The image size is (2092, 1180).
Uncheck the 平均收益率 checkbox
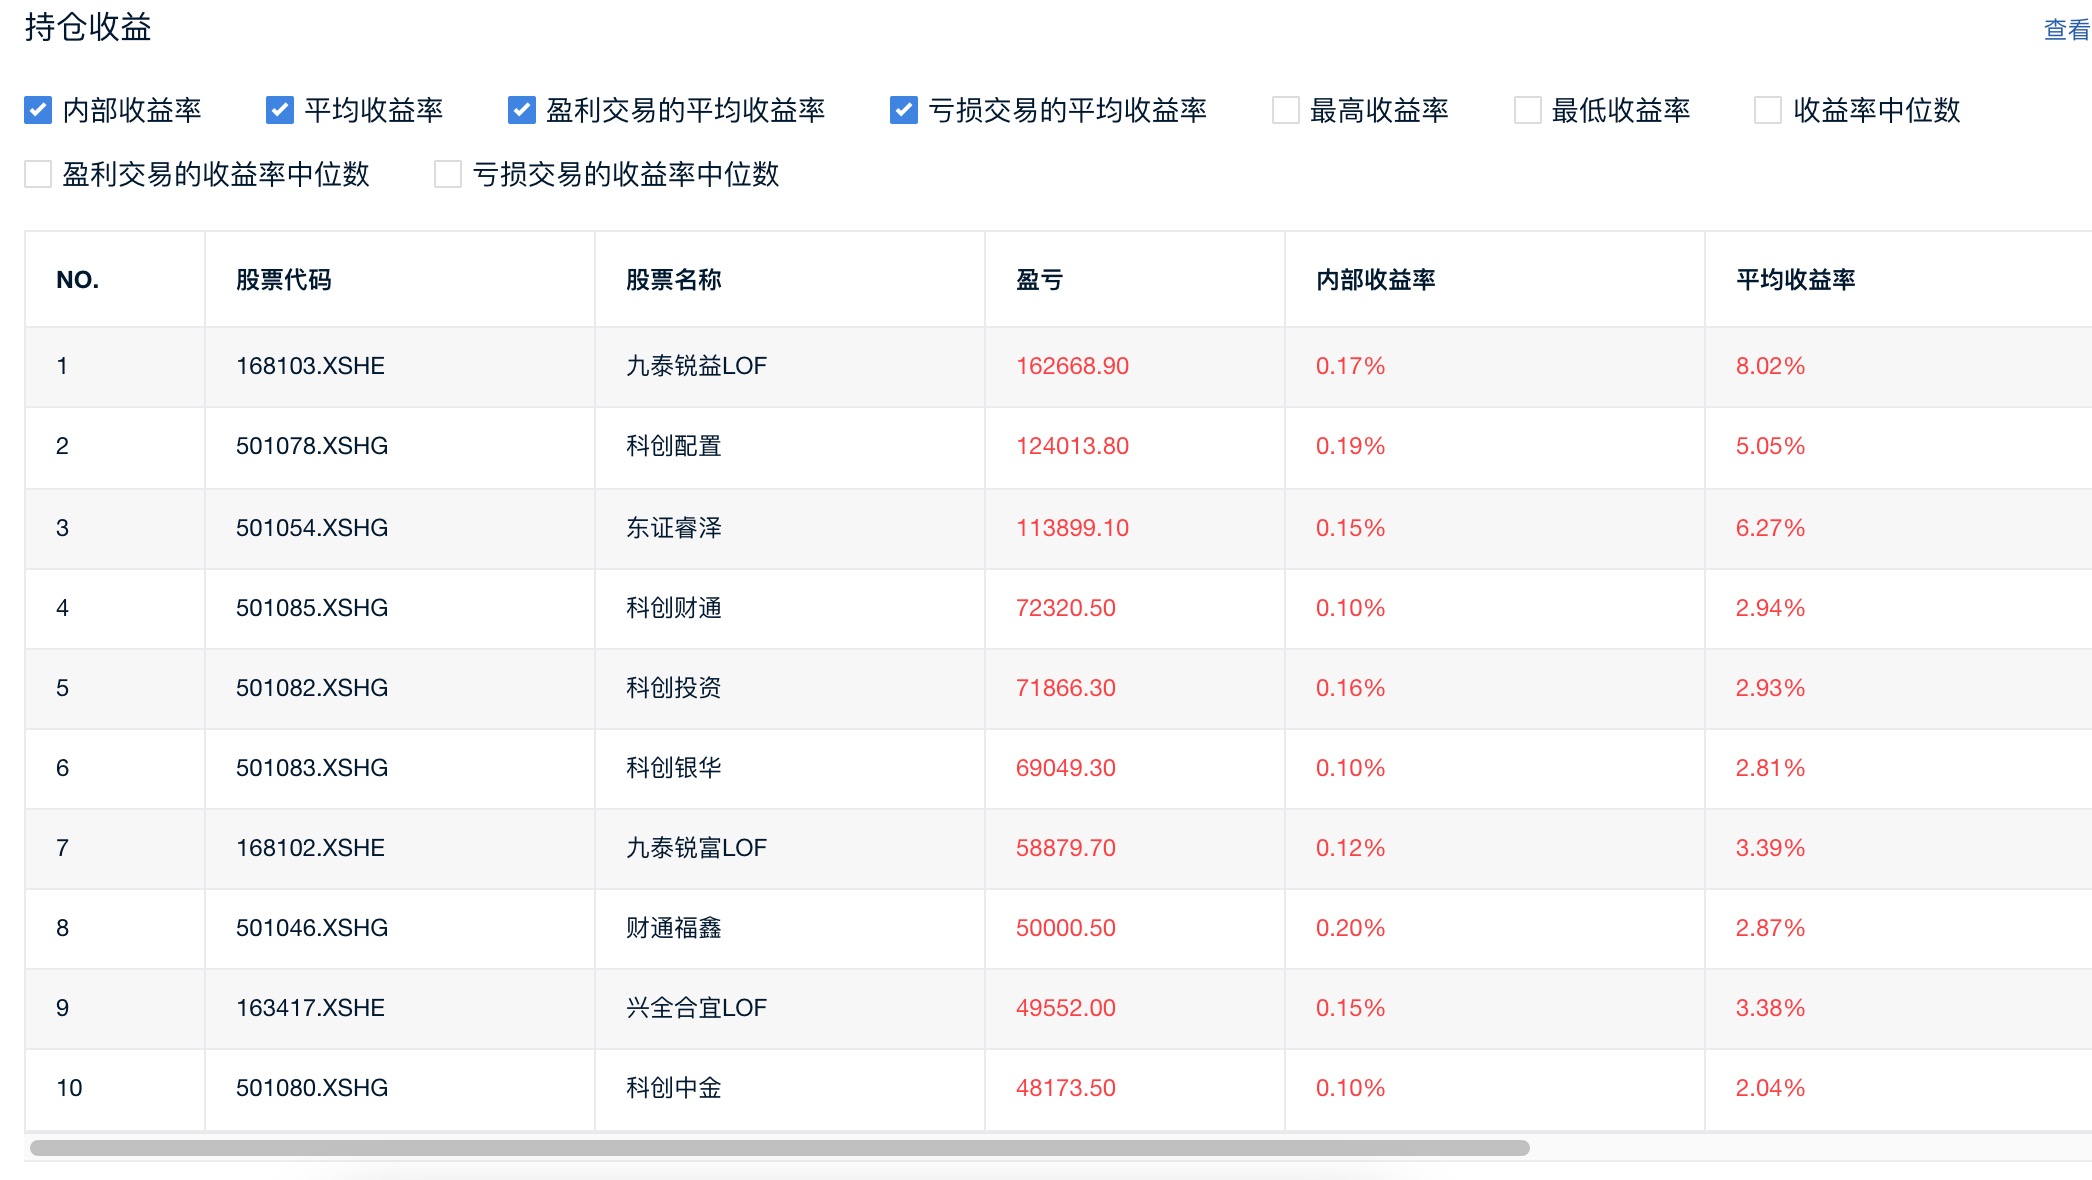pyautogui.click(x=280, y=110)
